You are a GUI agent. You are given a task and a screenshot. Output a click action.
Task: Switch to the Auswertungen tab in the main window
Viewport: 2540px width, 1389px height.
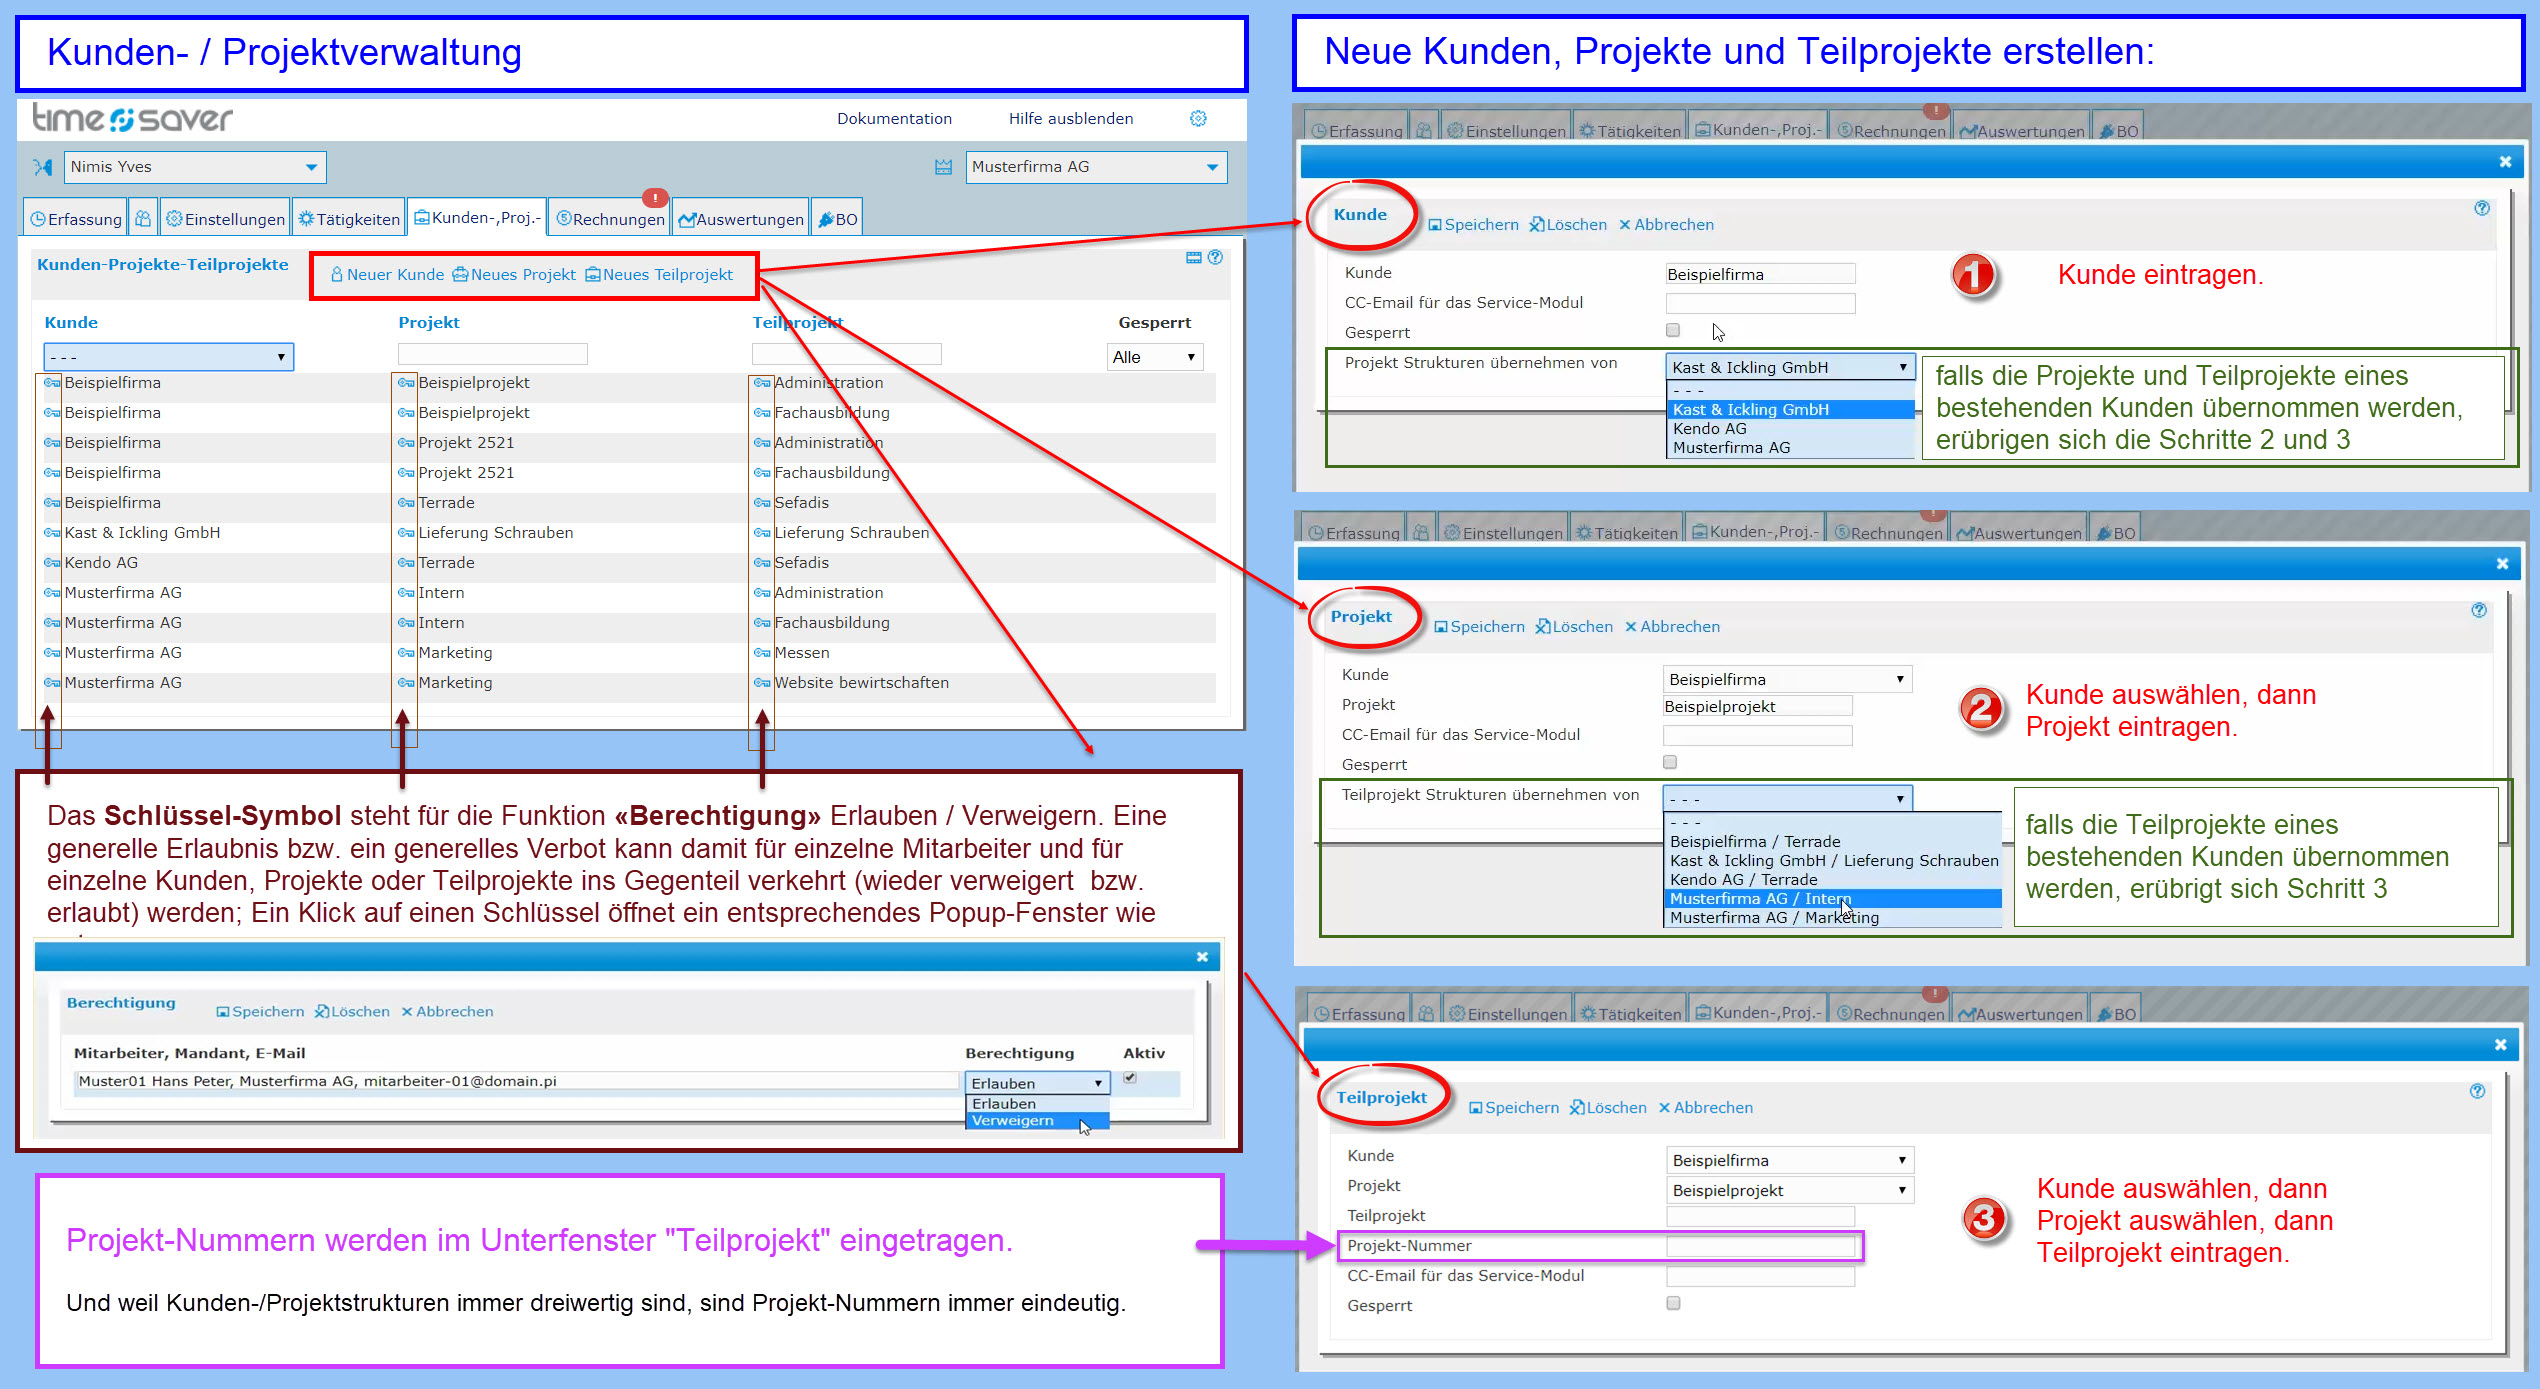pyautogui.click(x=741, y=219)
